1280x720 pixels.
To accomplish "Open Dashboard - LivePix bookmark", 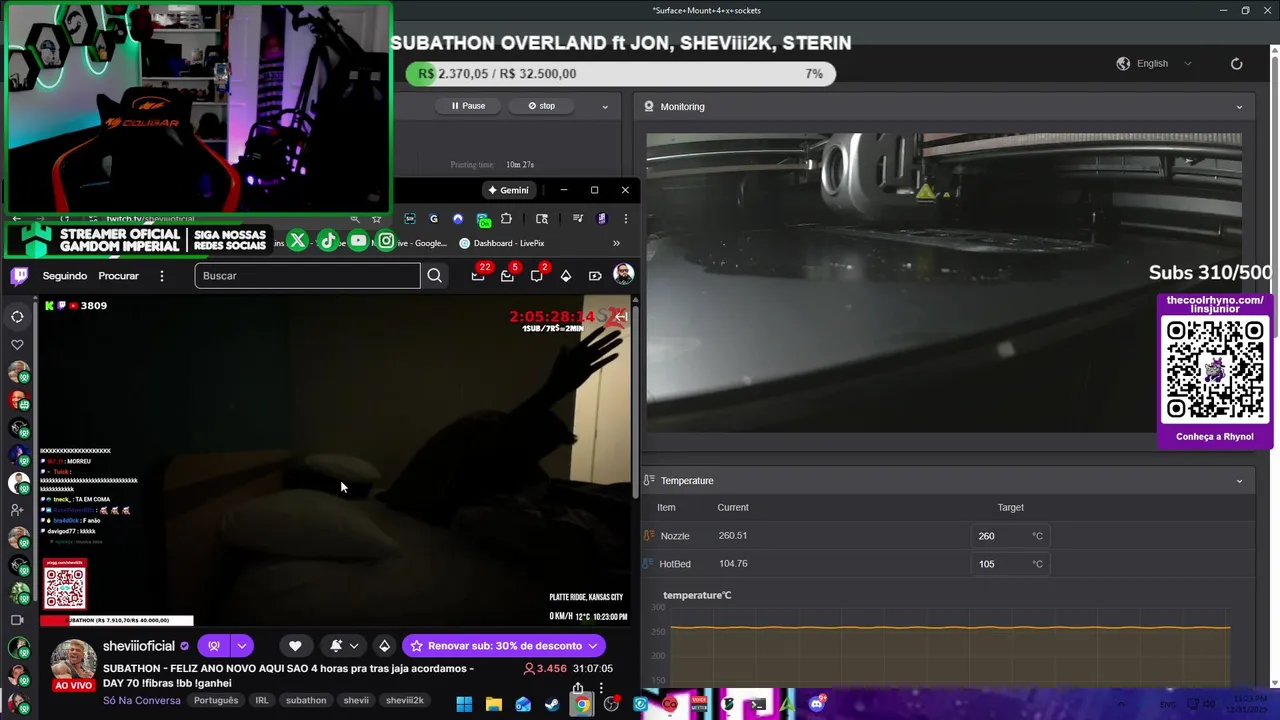I will (502, 243).
